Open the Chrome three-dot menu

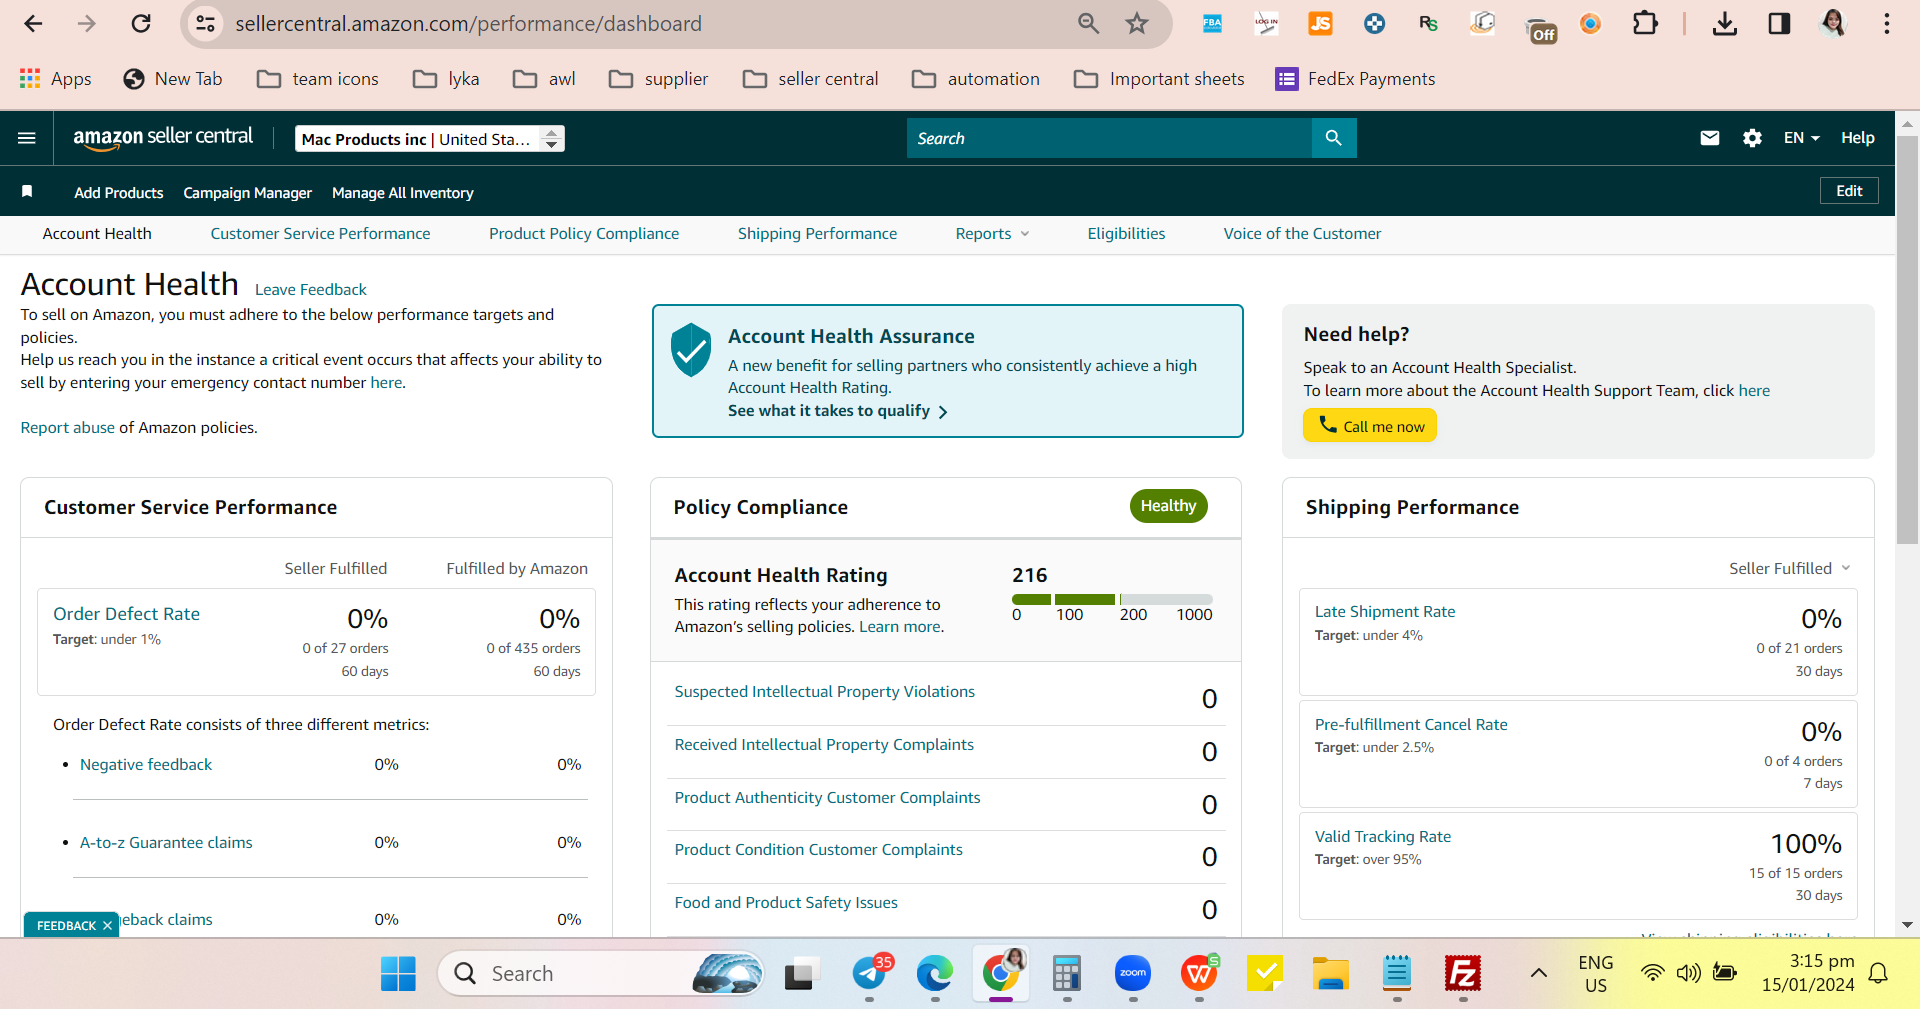click(1887, 23)
